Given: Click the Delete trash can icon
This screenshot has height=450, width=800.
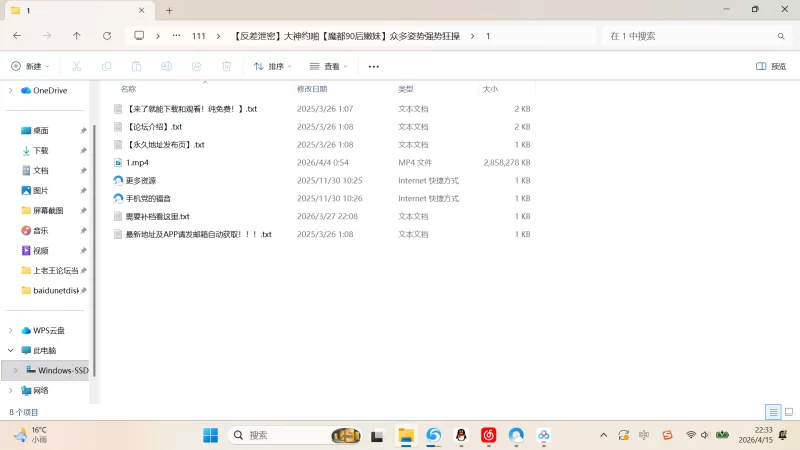Looking at the screenshot, I should tap(227, 66).
